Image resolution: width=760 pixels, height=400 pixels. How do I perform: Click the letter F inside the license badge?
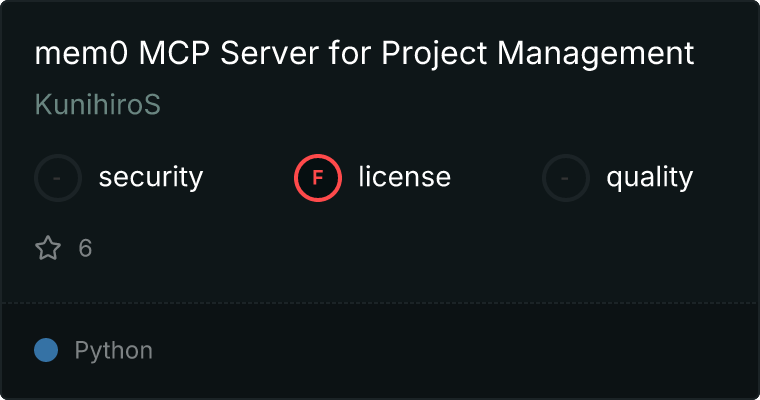coord(318,178)
